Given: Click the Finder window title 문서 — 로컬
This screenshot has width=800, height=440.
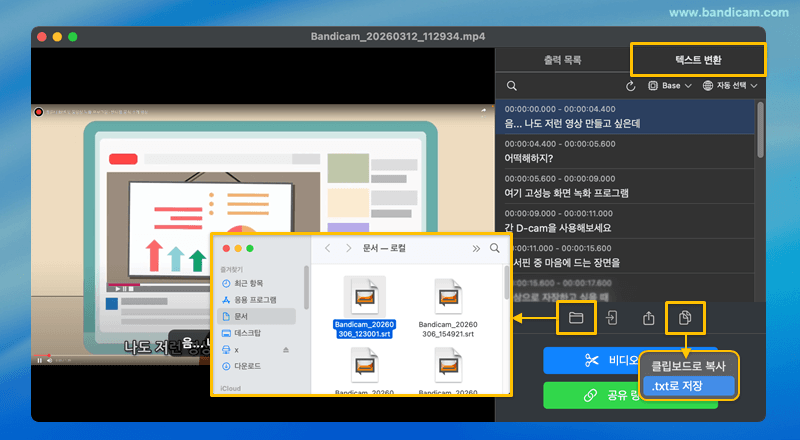Looking at the screenshot, I should tap(384, 248).
